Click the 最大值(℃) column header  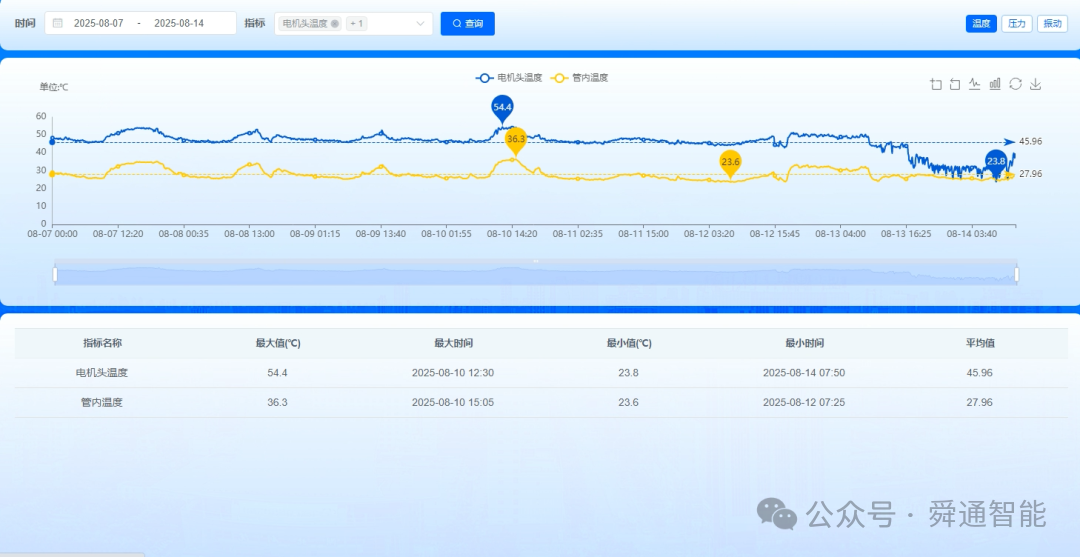tap(278, 343)
